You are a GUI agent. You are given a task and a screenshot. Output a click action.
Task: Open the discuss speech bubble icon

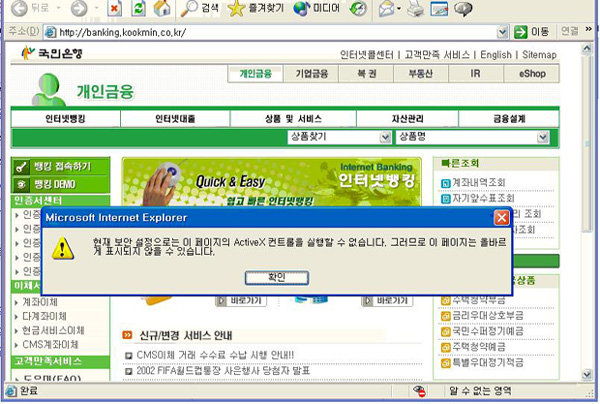click(x=463, y=8)
